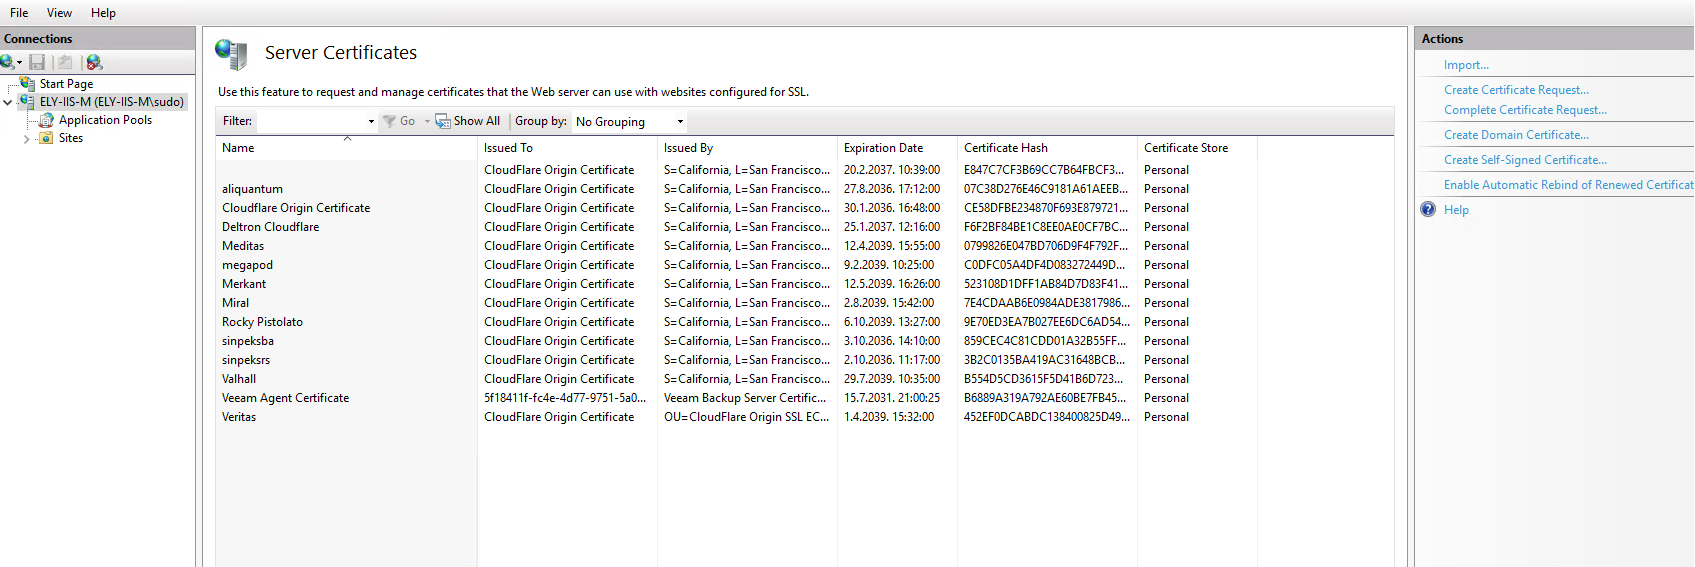Click the Show All icon in filter bar

(443, 121)
